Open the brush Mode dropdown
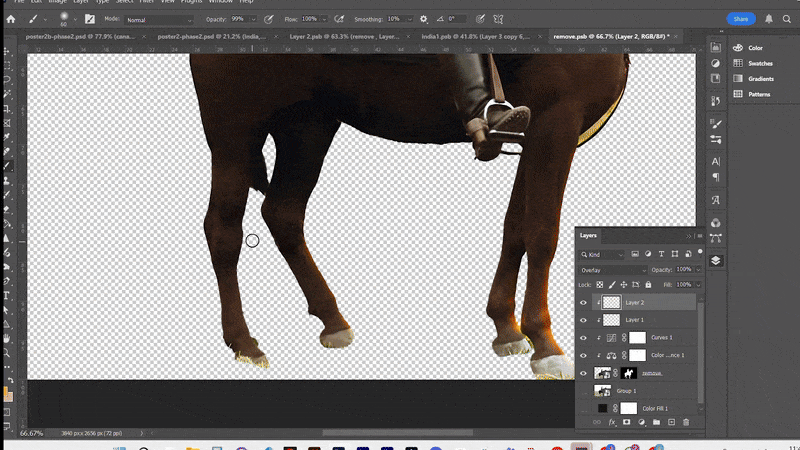 [159, 20]
